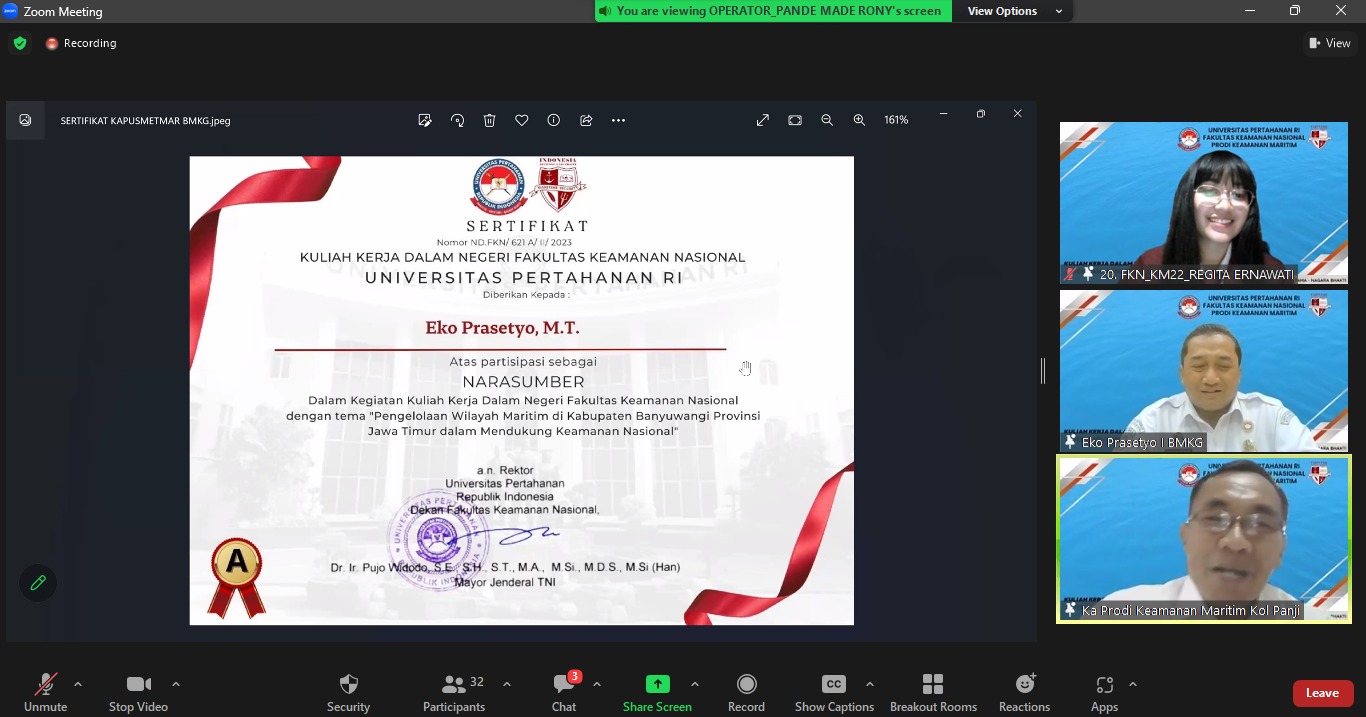The width and height of the screenshot is (1366, 717).
Task: Zoom in on the certificate
Action: [x=859, y=120]
